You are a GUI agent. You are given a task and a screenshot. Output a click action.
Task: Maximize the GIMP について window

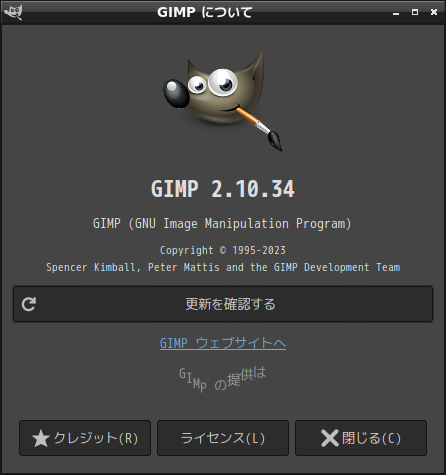(415, 12)
